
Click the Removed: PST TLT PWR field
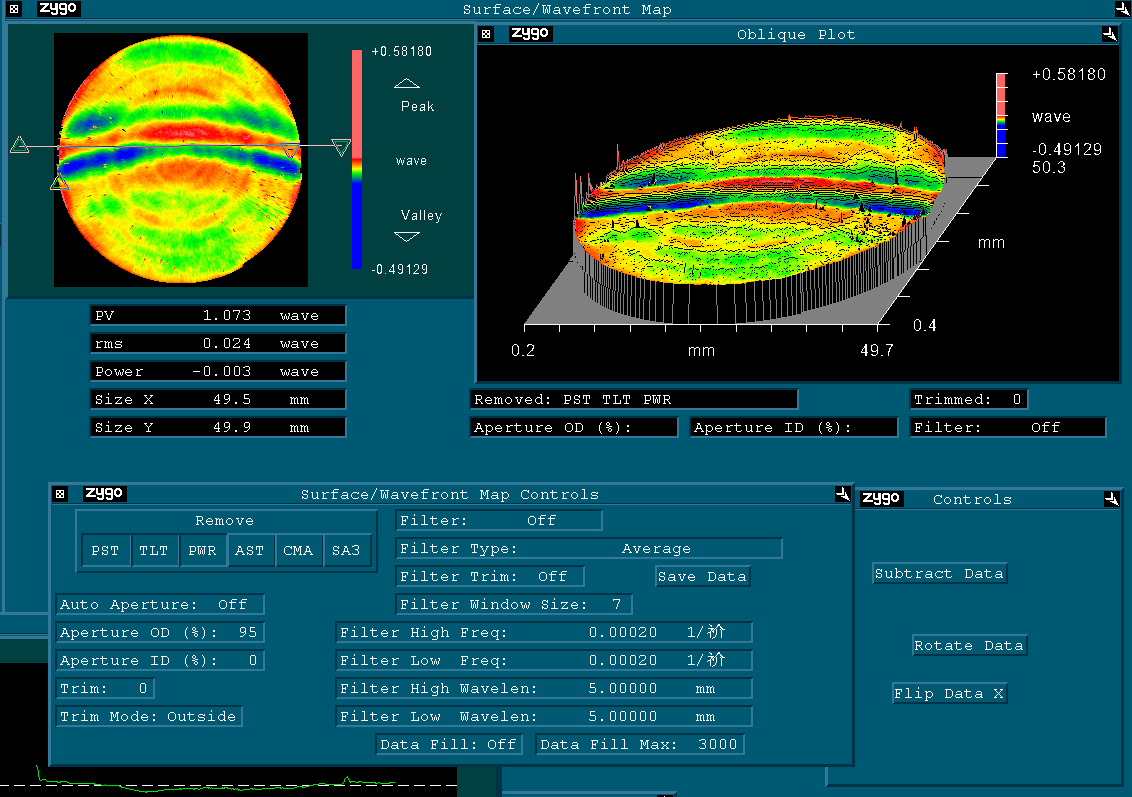(634, 399)
